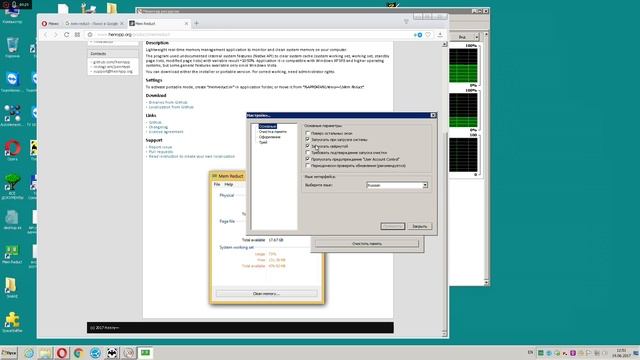The width and height of the screenshot is (640, 360).
Task: Open TeamViewer desktop icon
Action: (x=12, y=82)
